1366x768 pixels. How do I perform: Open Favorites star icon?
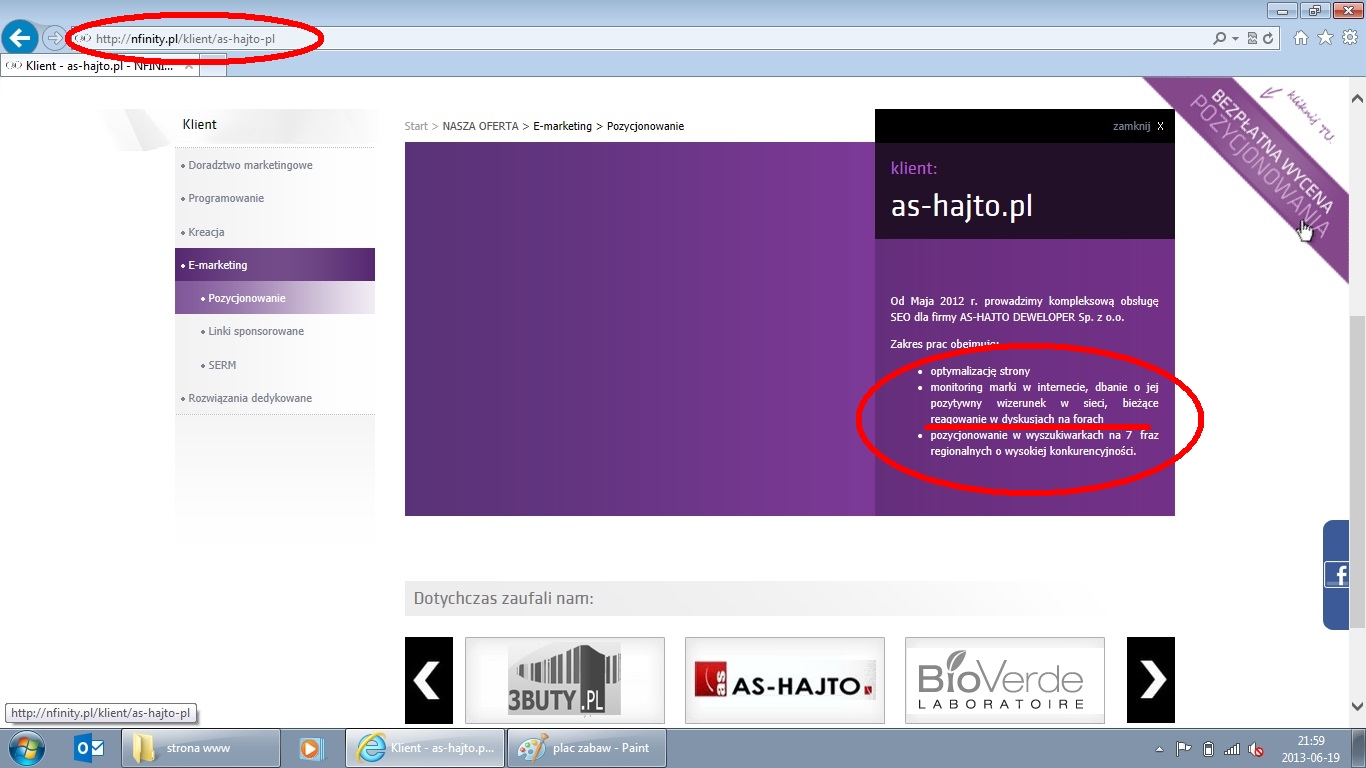(1325, 38)
